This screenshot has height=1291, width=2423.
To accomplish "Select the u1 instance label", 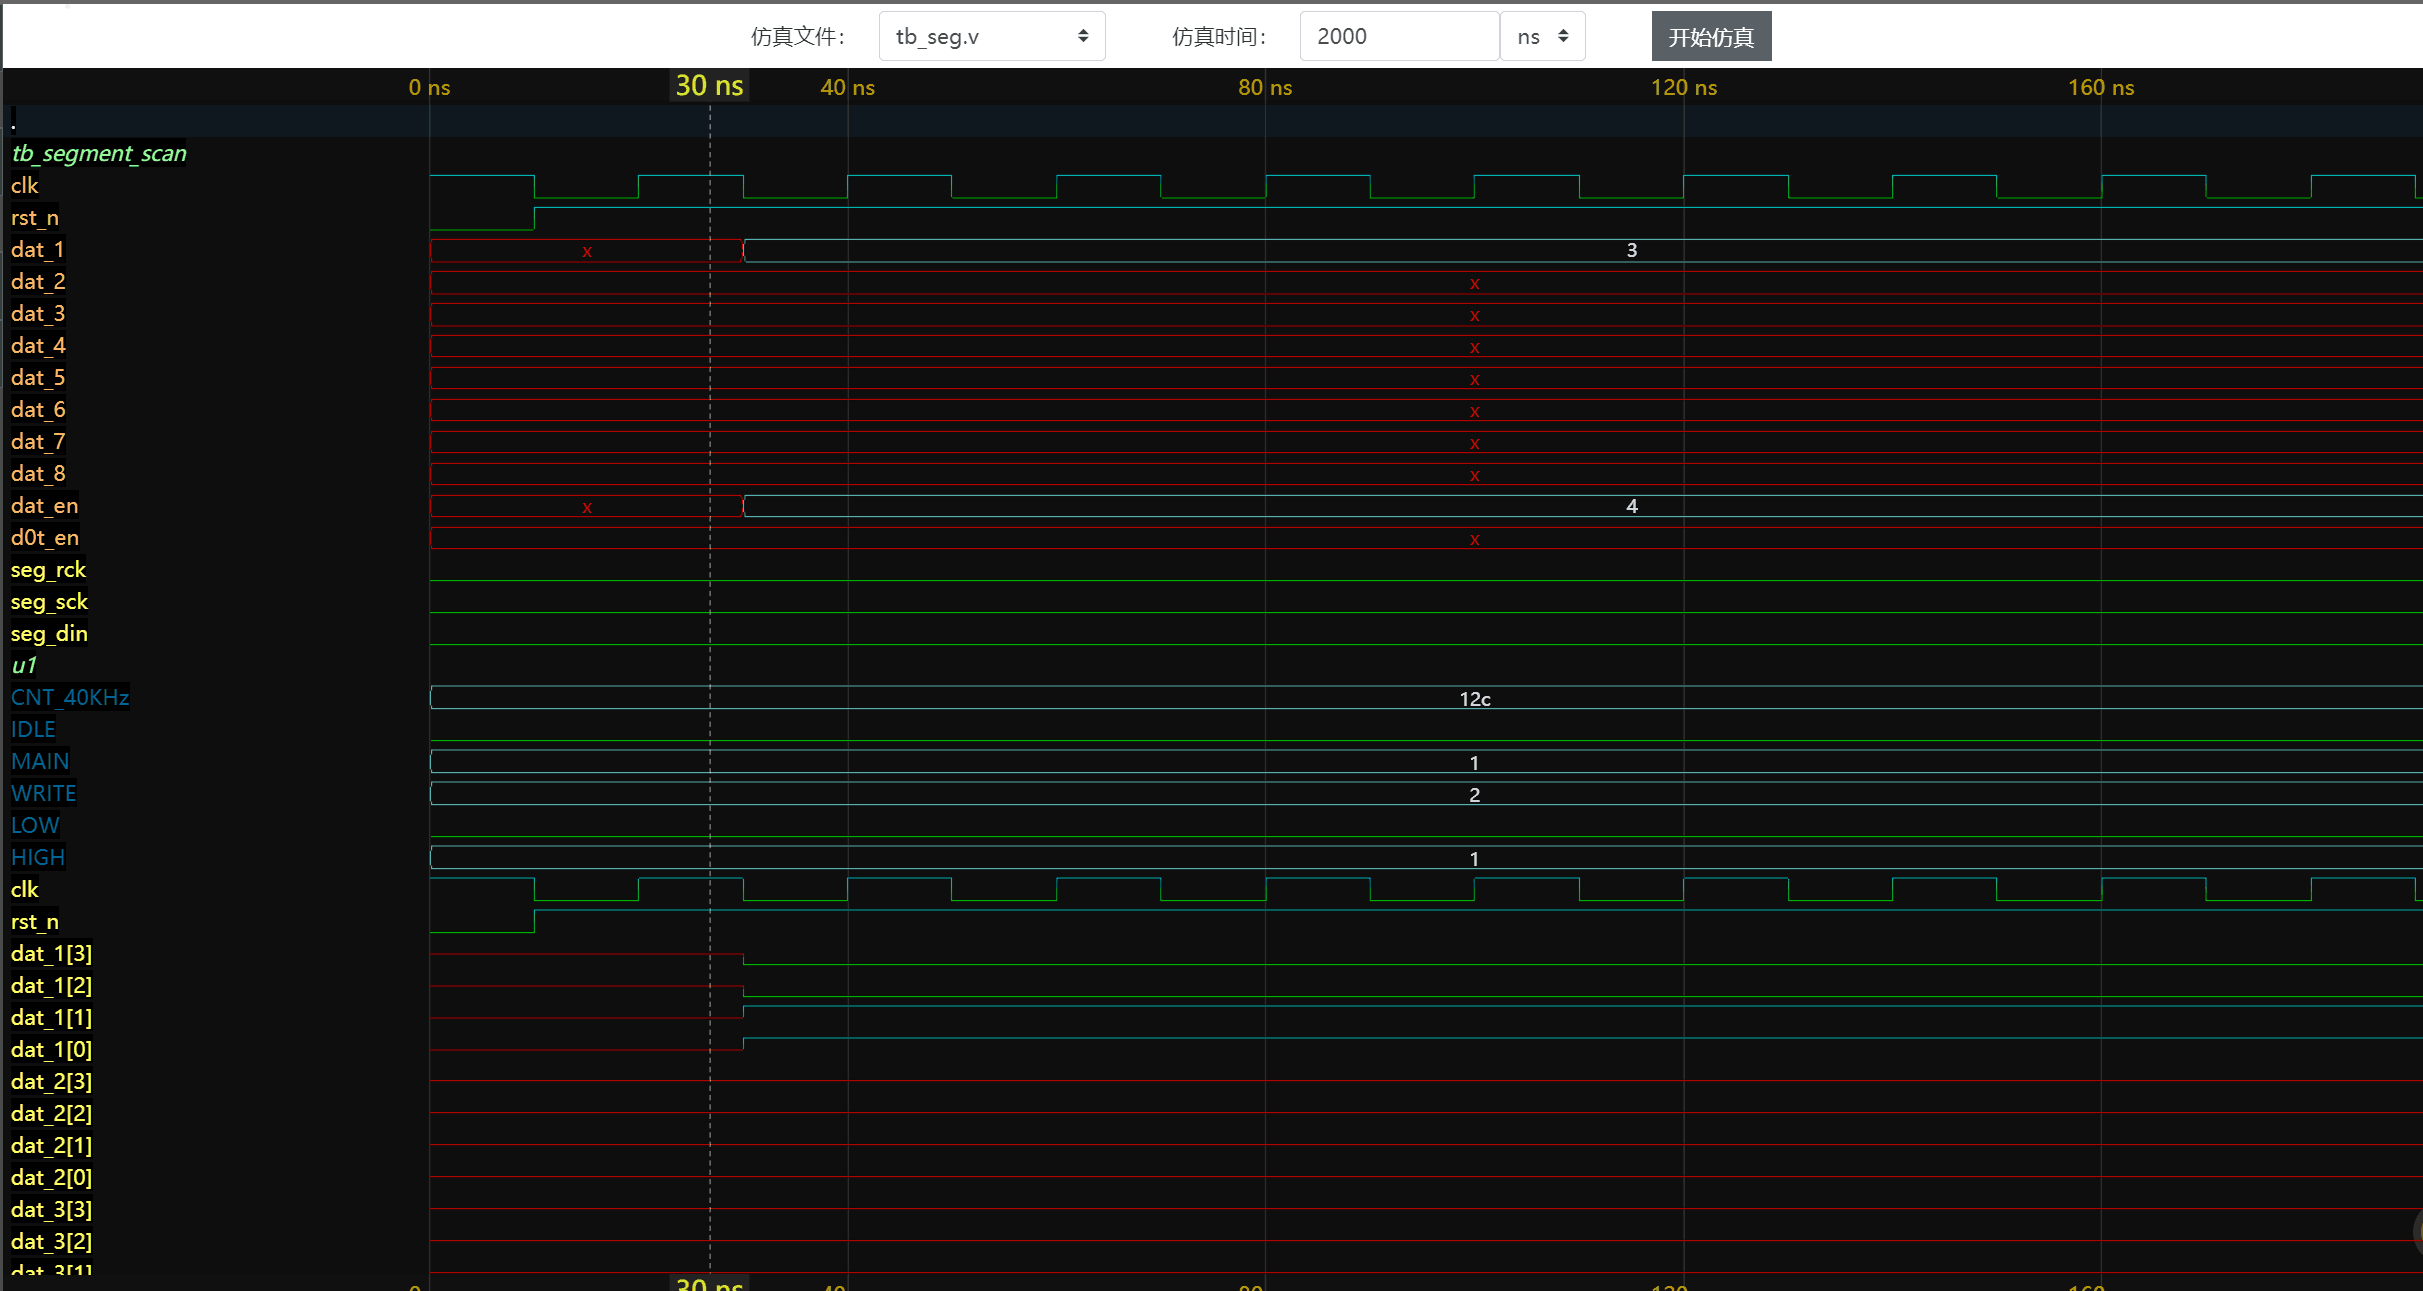I will [24, 665].
